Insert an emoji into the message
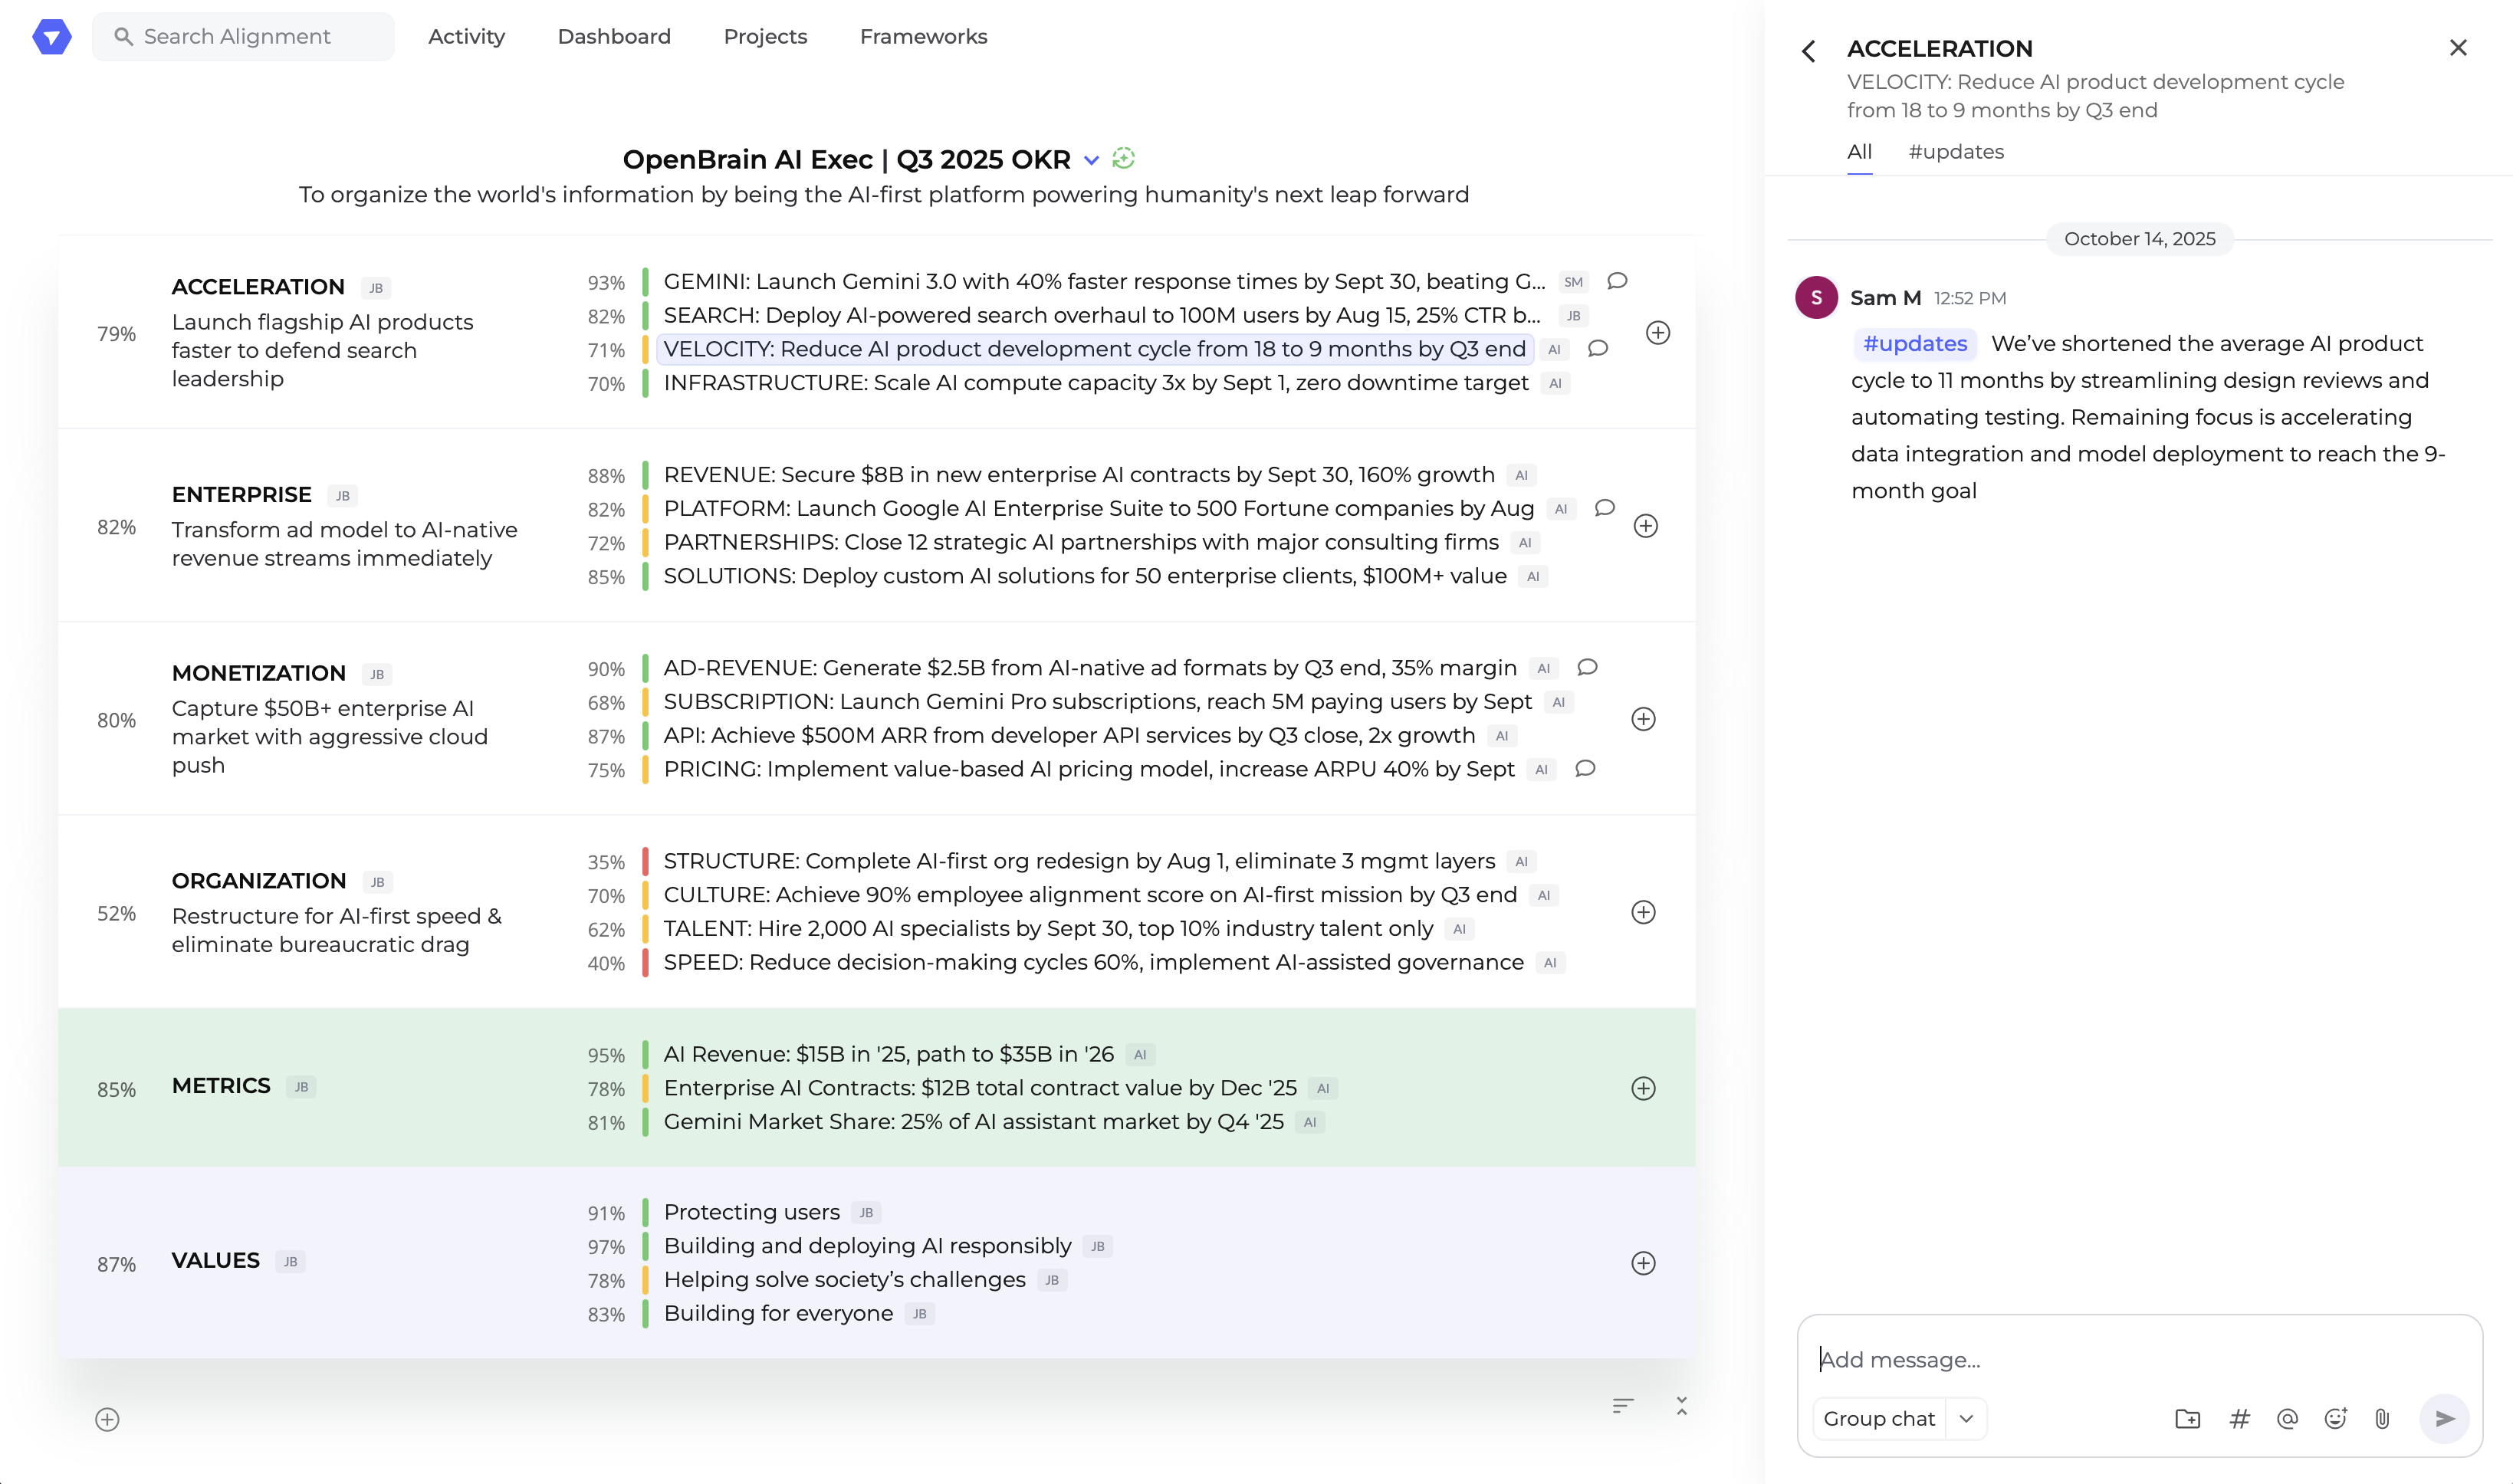Viewport: 2513px width, 1484px height. [2334, 1418]
